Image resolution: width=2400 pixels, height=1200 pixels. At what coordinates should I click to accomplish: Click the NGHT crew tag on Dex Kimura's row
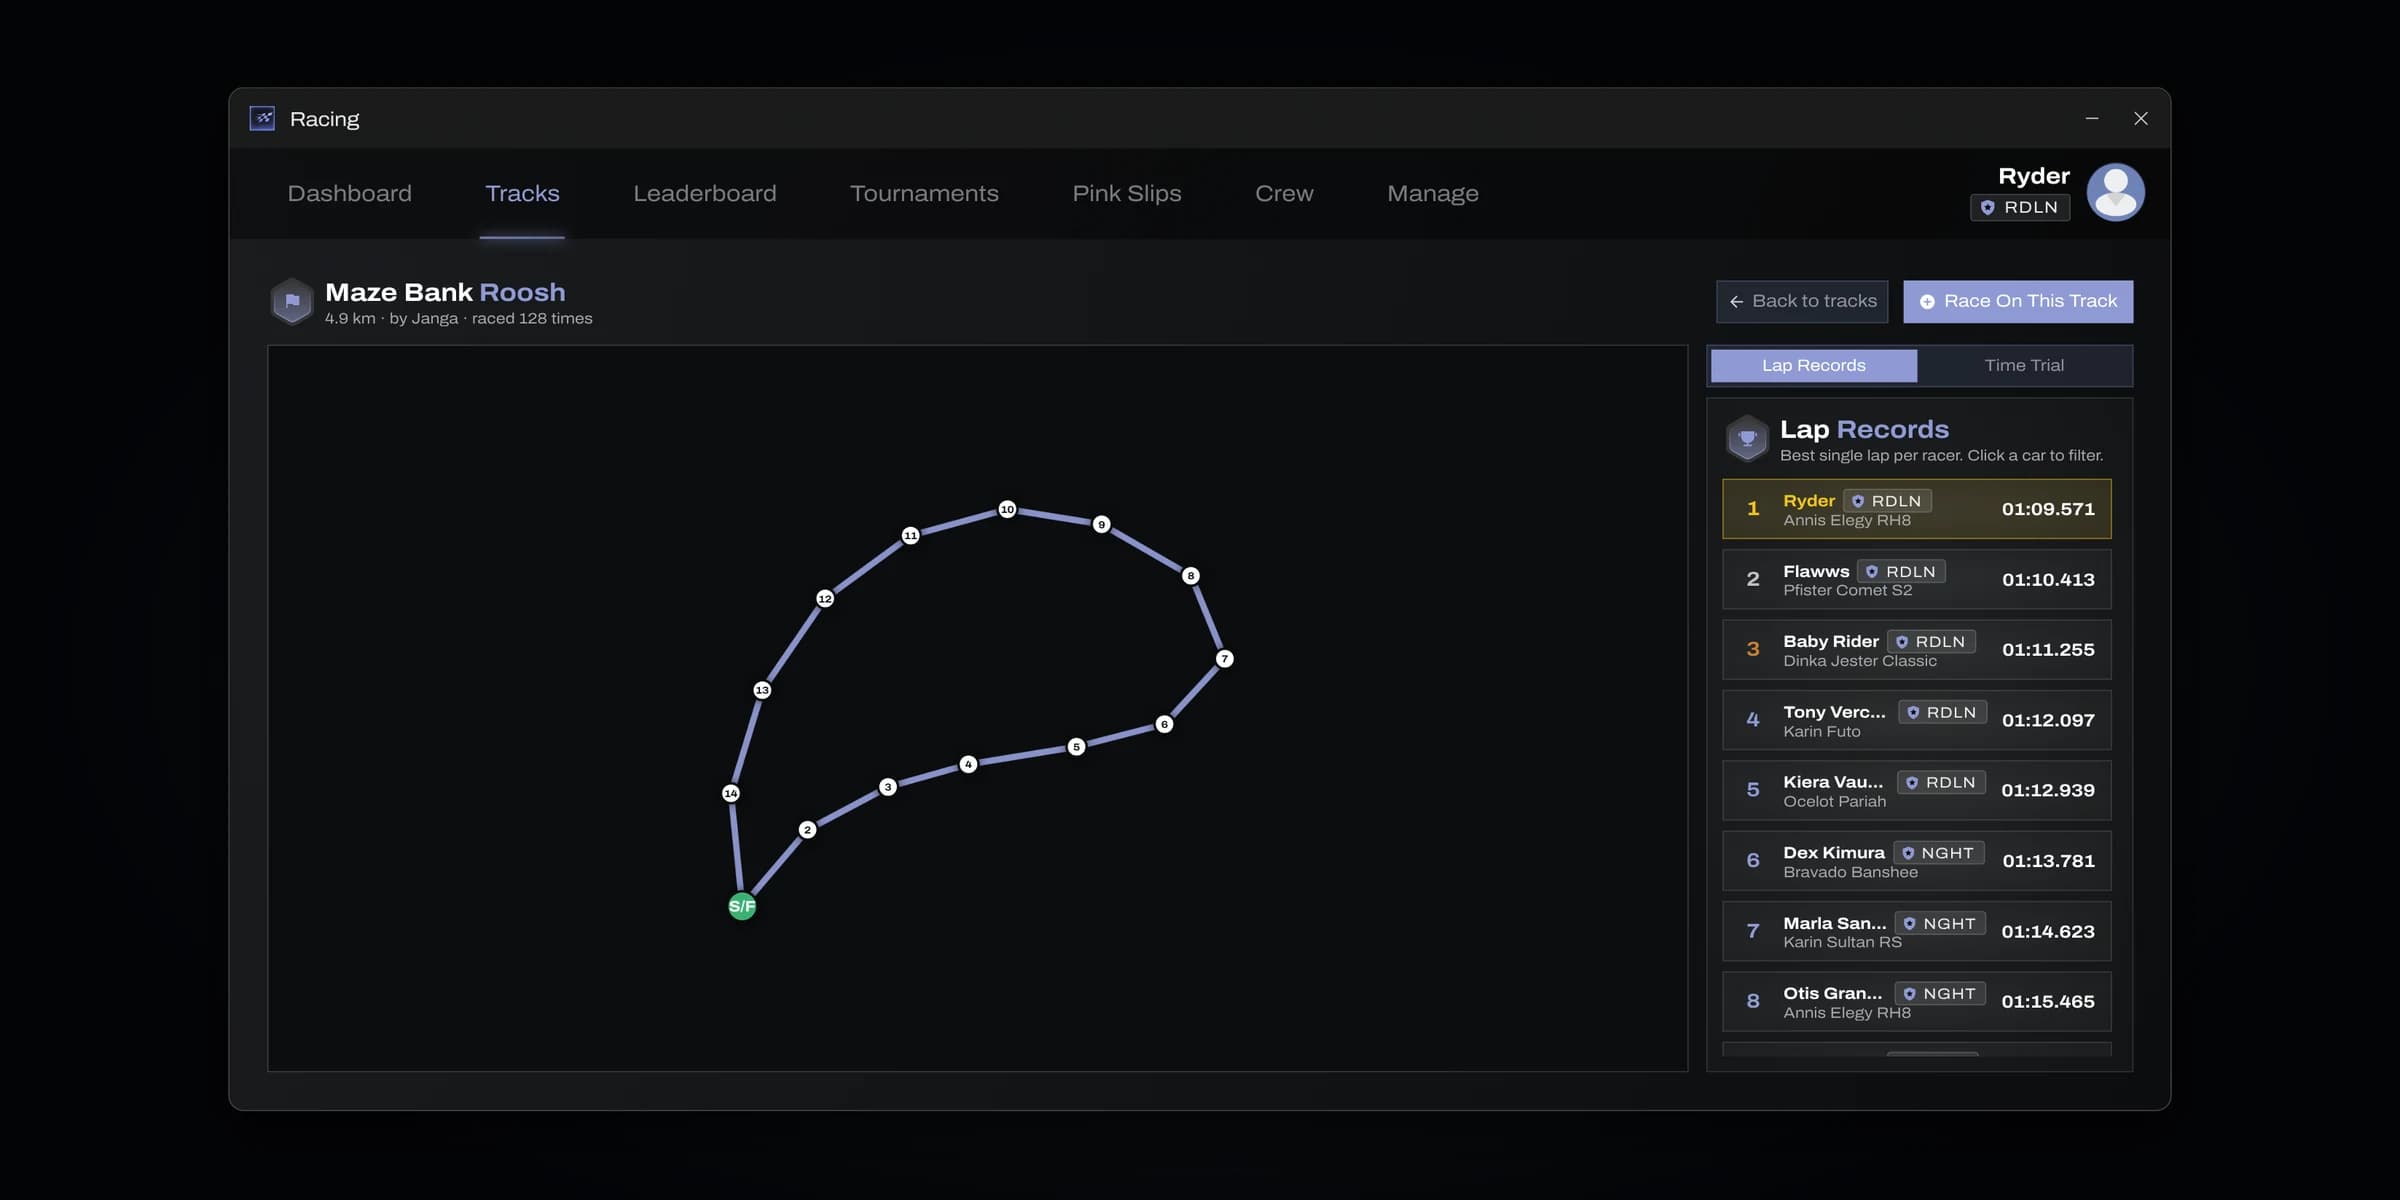tap(1938, 853)
